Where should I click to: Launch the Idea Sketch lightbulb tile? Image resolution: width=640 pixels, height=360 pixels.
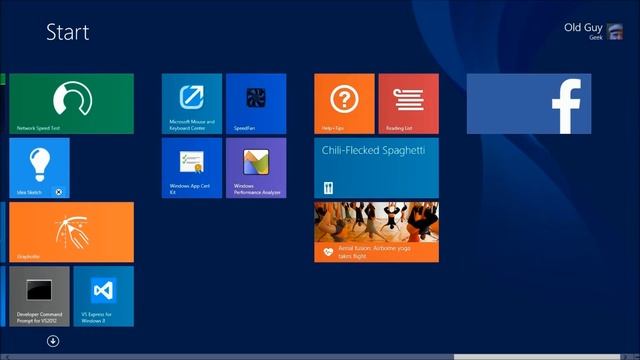click(39, 168)
